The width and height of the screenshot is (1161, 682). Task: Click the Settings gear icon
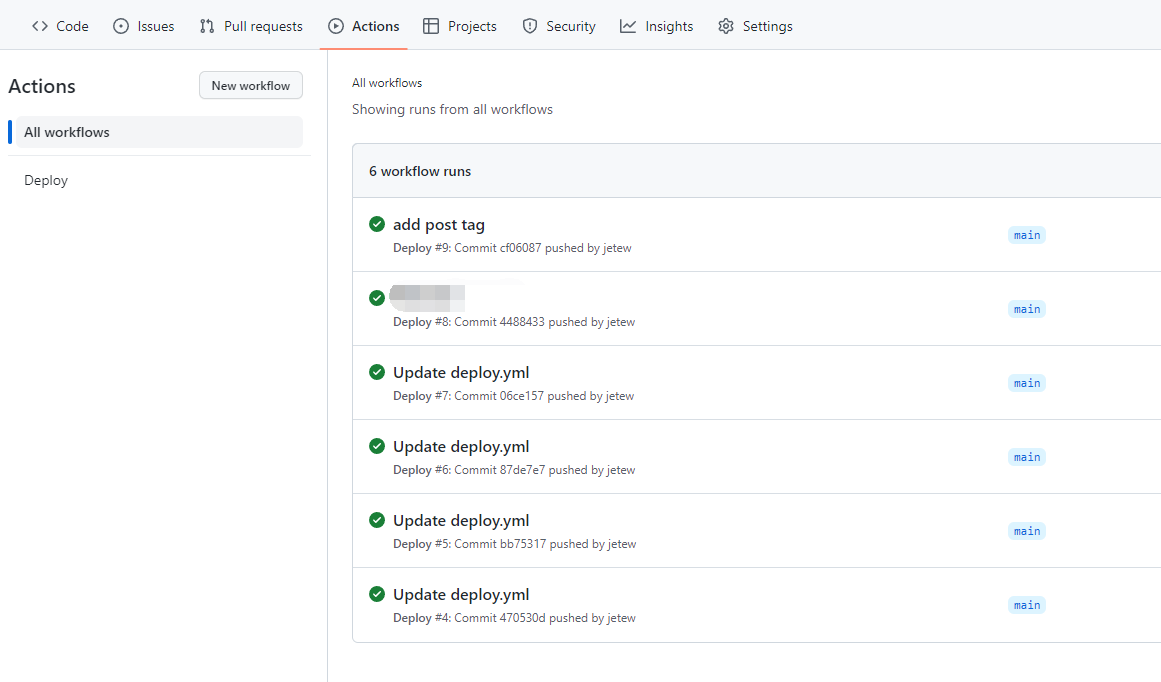coord(726,26)
